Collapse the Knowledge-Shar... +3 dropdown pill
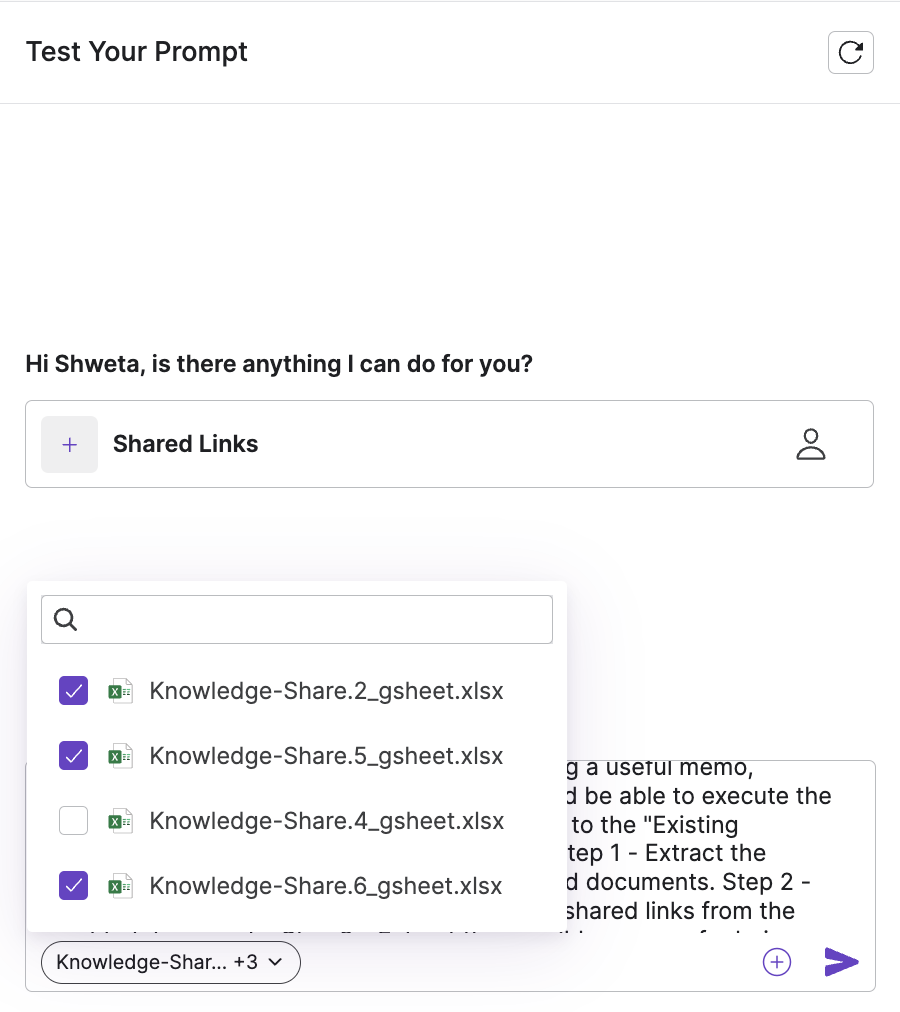 coord(170,962)
